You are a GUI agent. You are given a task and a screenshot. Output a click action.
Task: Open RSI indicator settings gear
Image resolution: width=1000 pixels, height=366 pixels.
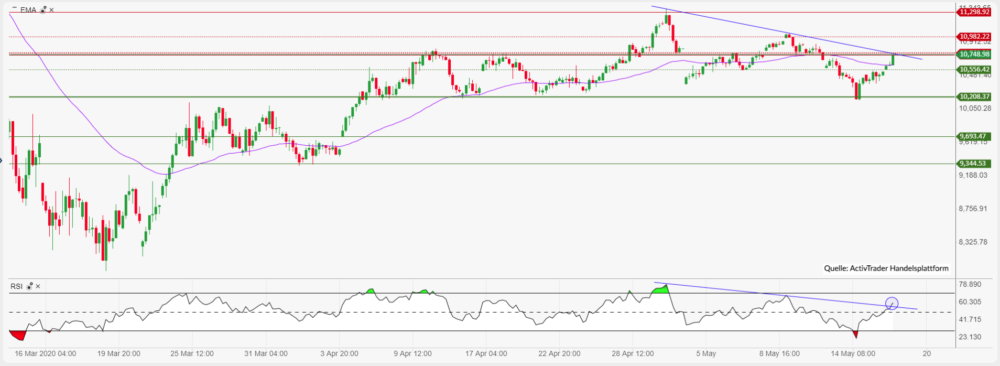point(29,286)
